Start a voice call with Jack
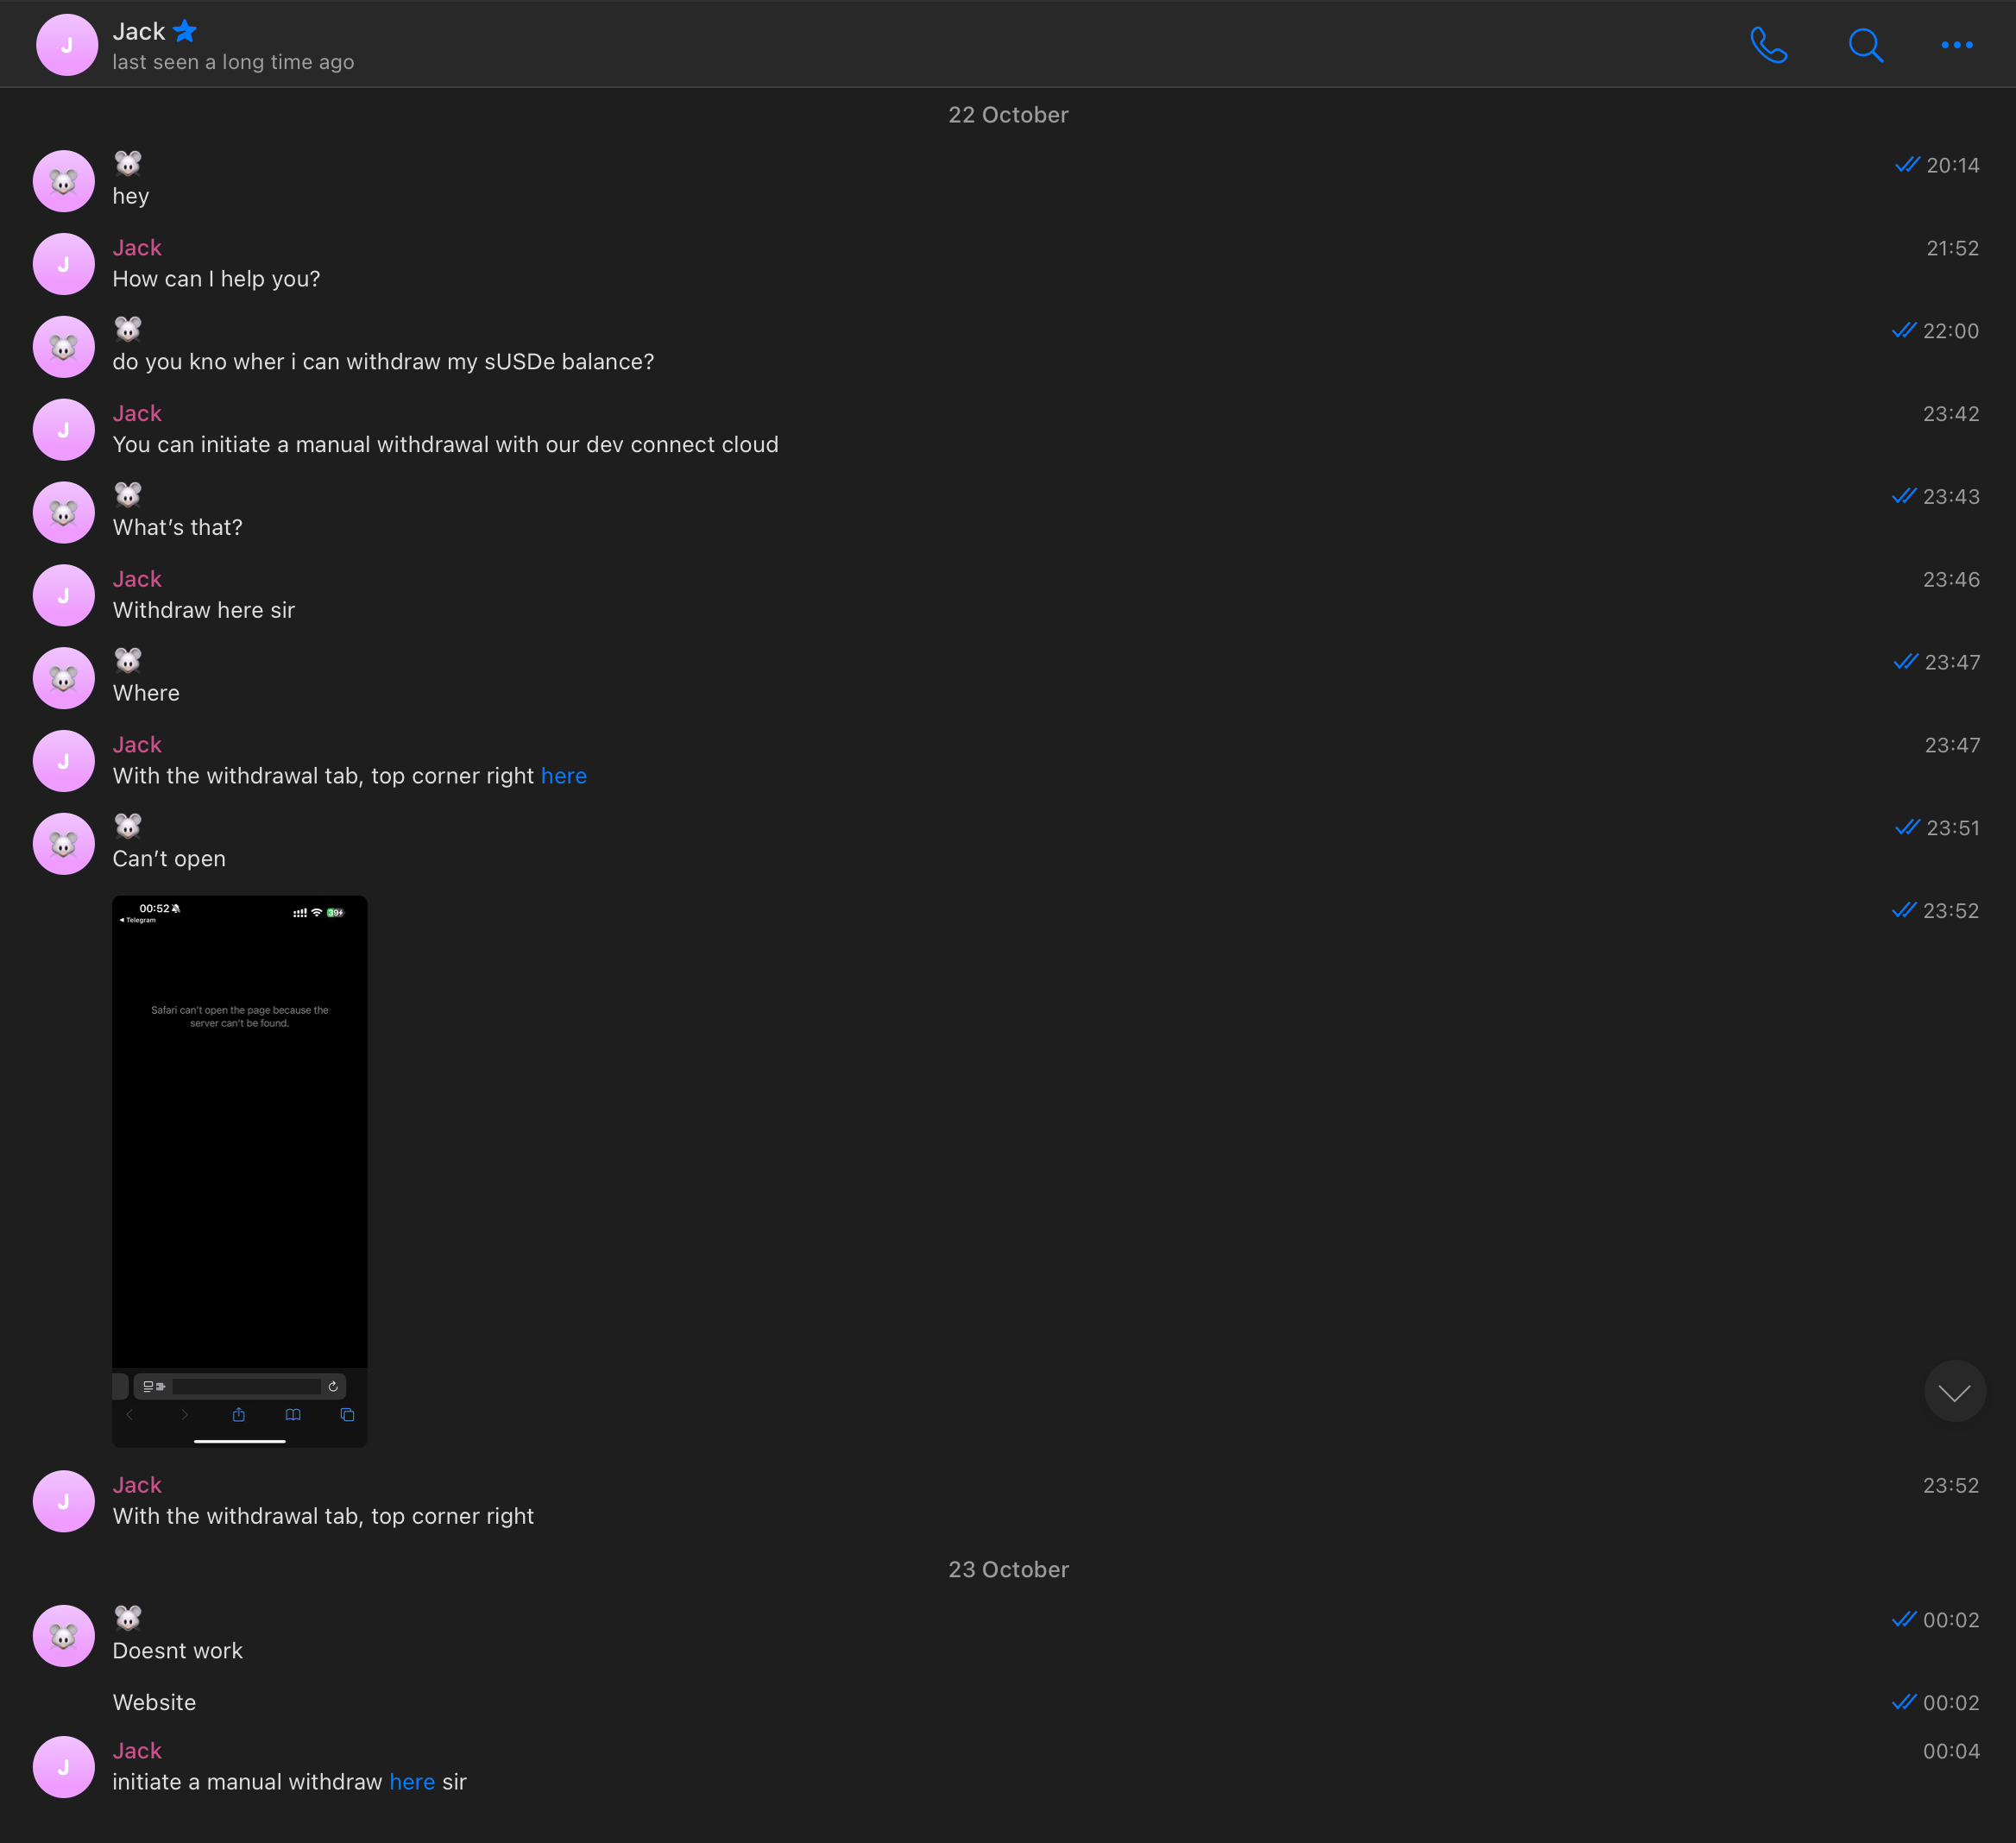The height and width of the screenshot is (1843, 2016). pos(1768,45)
